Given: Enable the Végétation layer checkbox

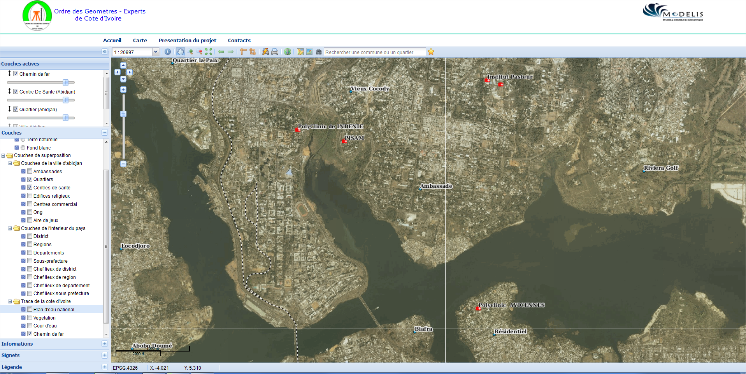Looking at the screenshot, I should 29,318.
